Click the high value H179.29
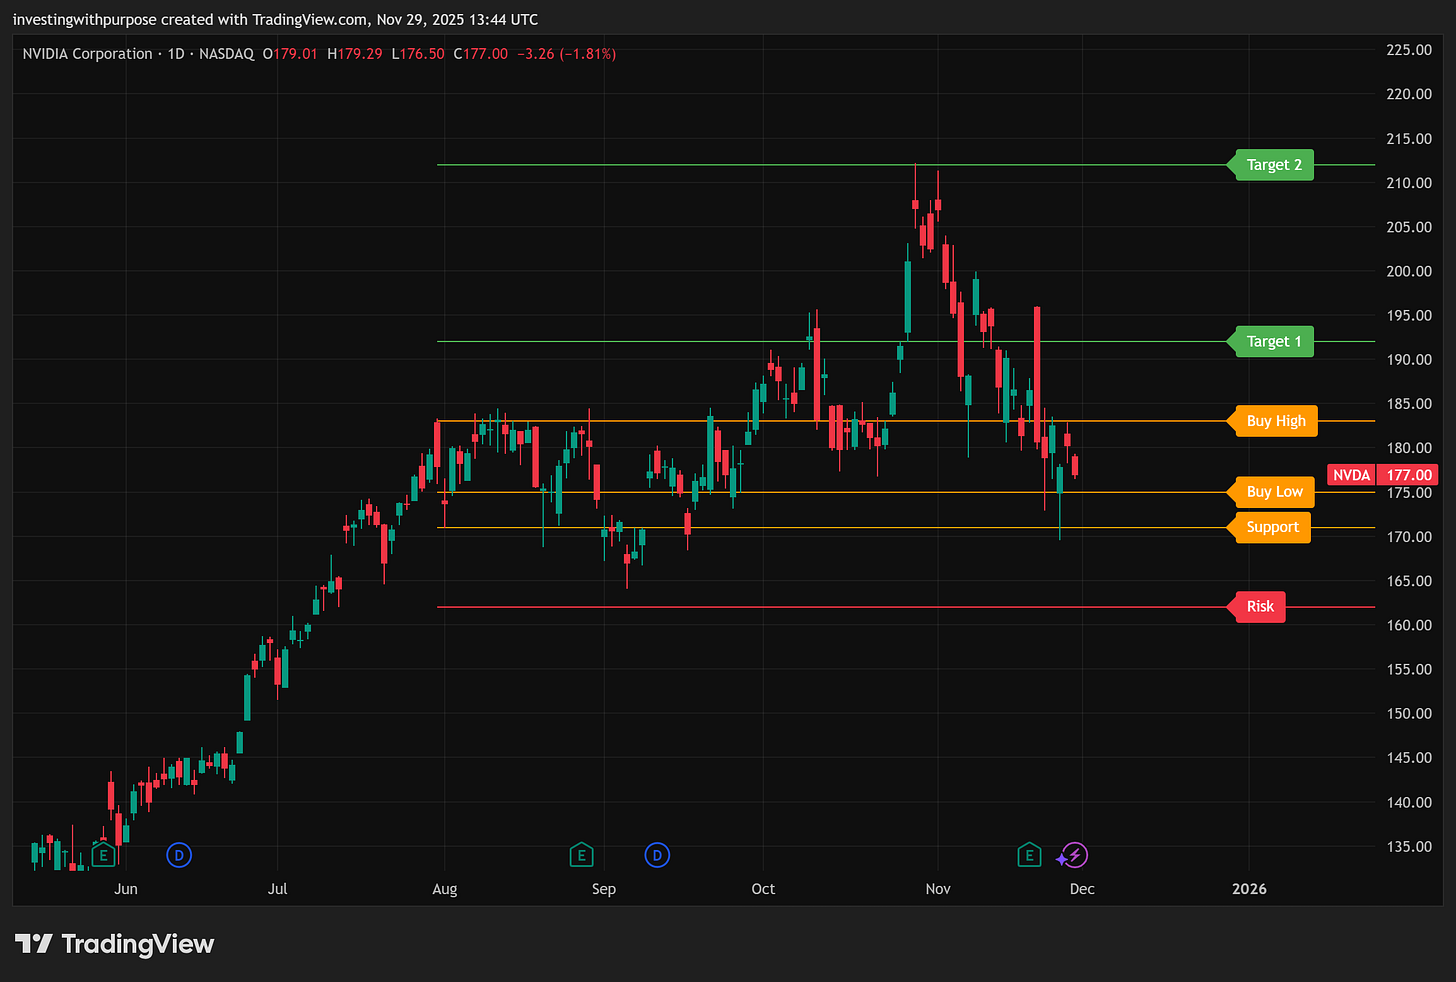This screenshot has height=982, width=1456. [355, 54]
